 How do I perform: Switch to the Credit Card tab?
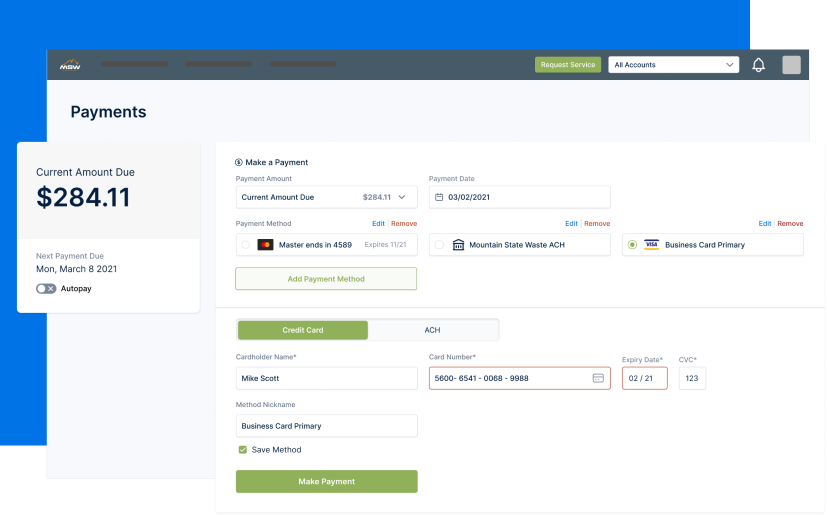click(303, 330)
